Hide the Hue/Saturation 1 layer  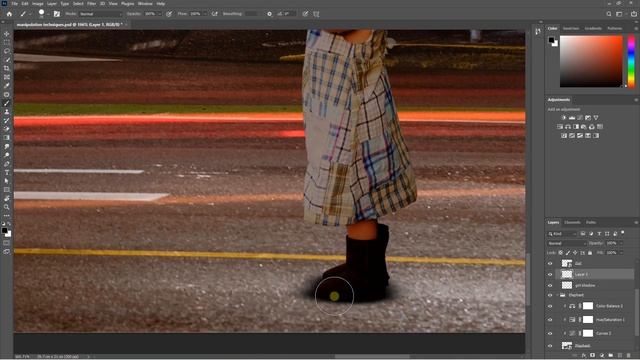point(550,320)
